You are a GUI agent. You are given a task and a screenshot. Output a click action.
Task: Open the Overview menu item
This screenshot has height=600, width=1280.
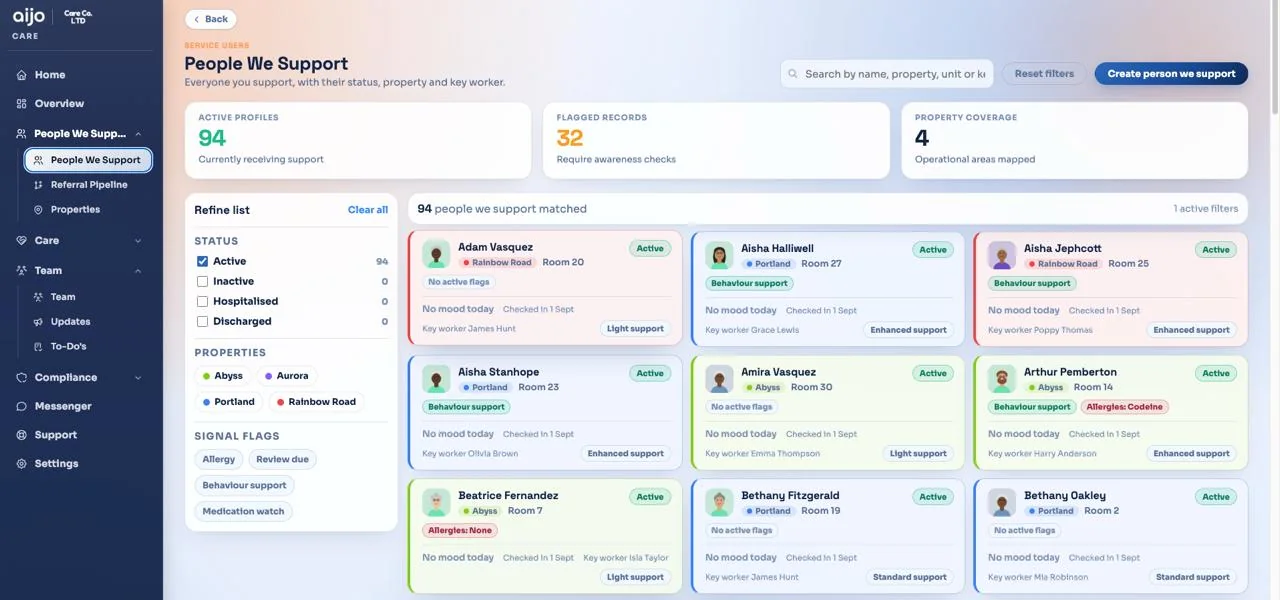[x=81, y=104]
